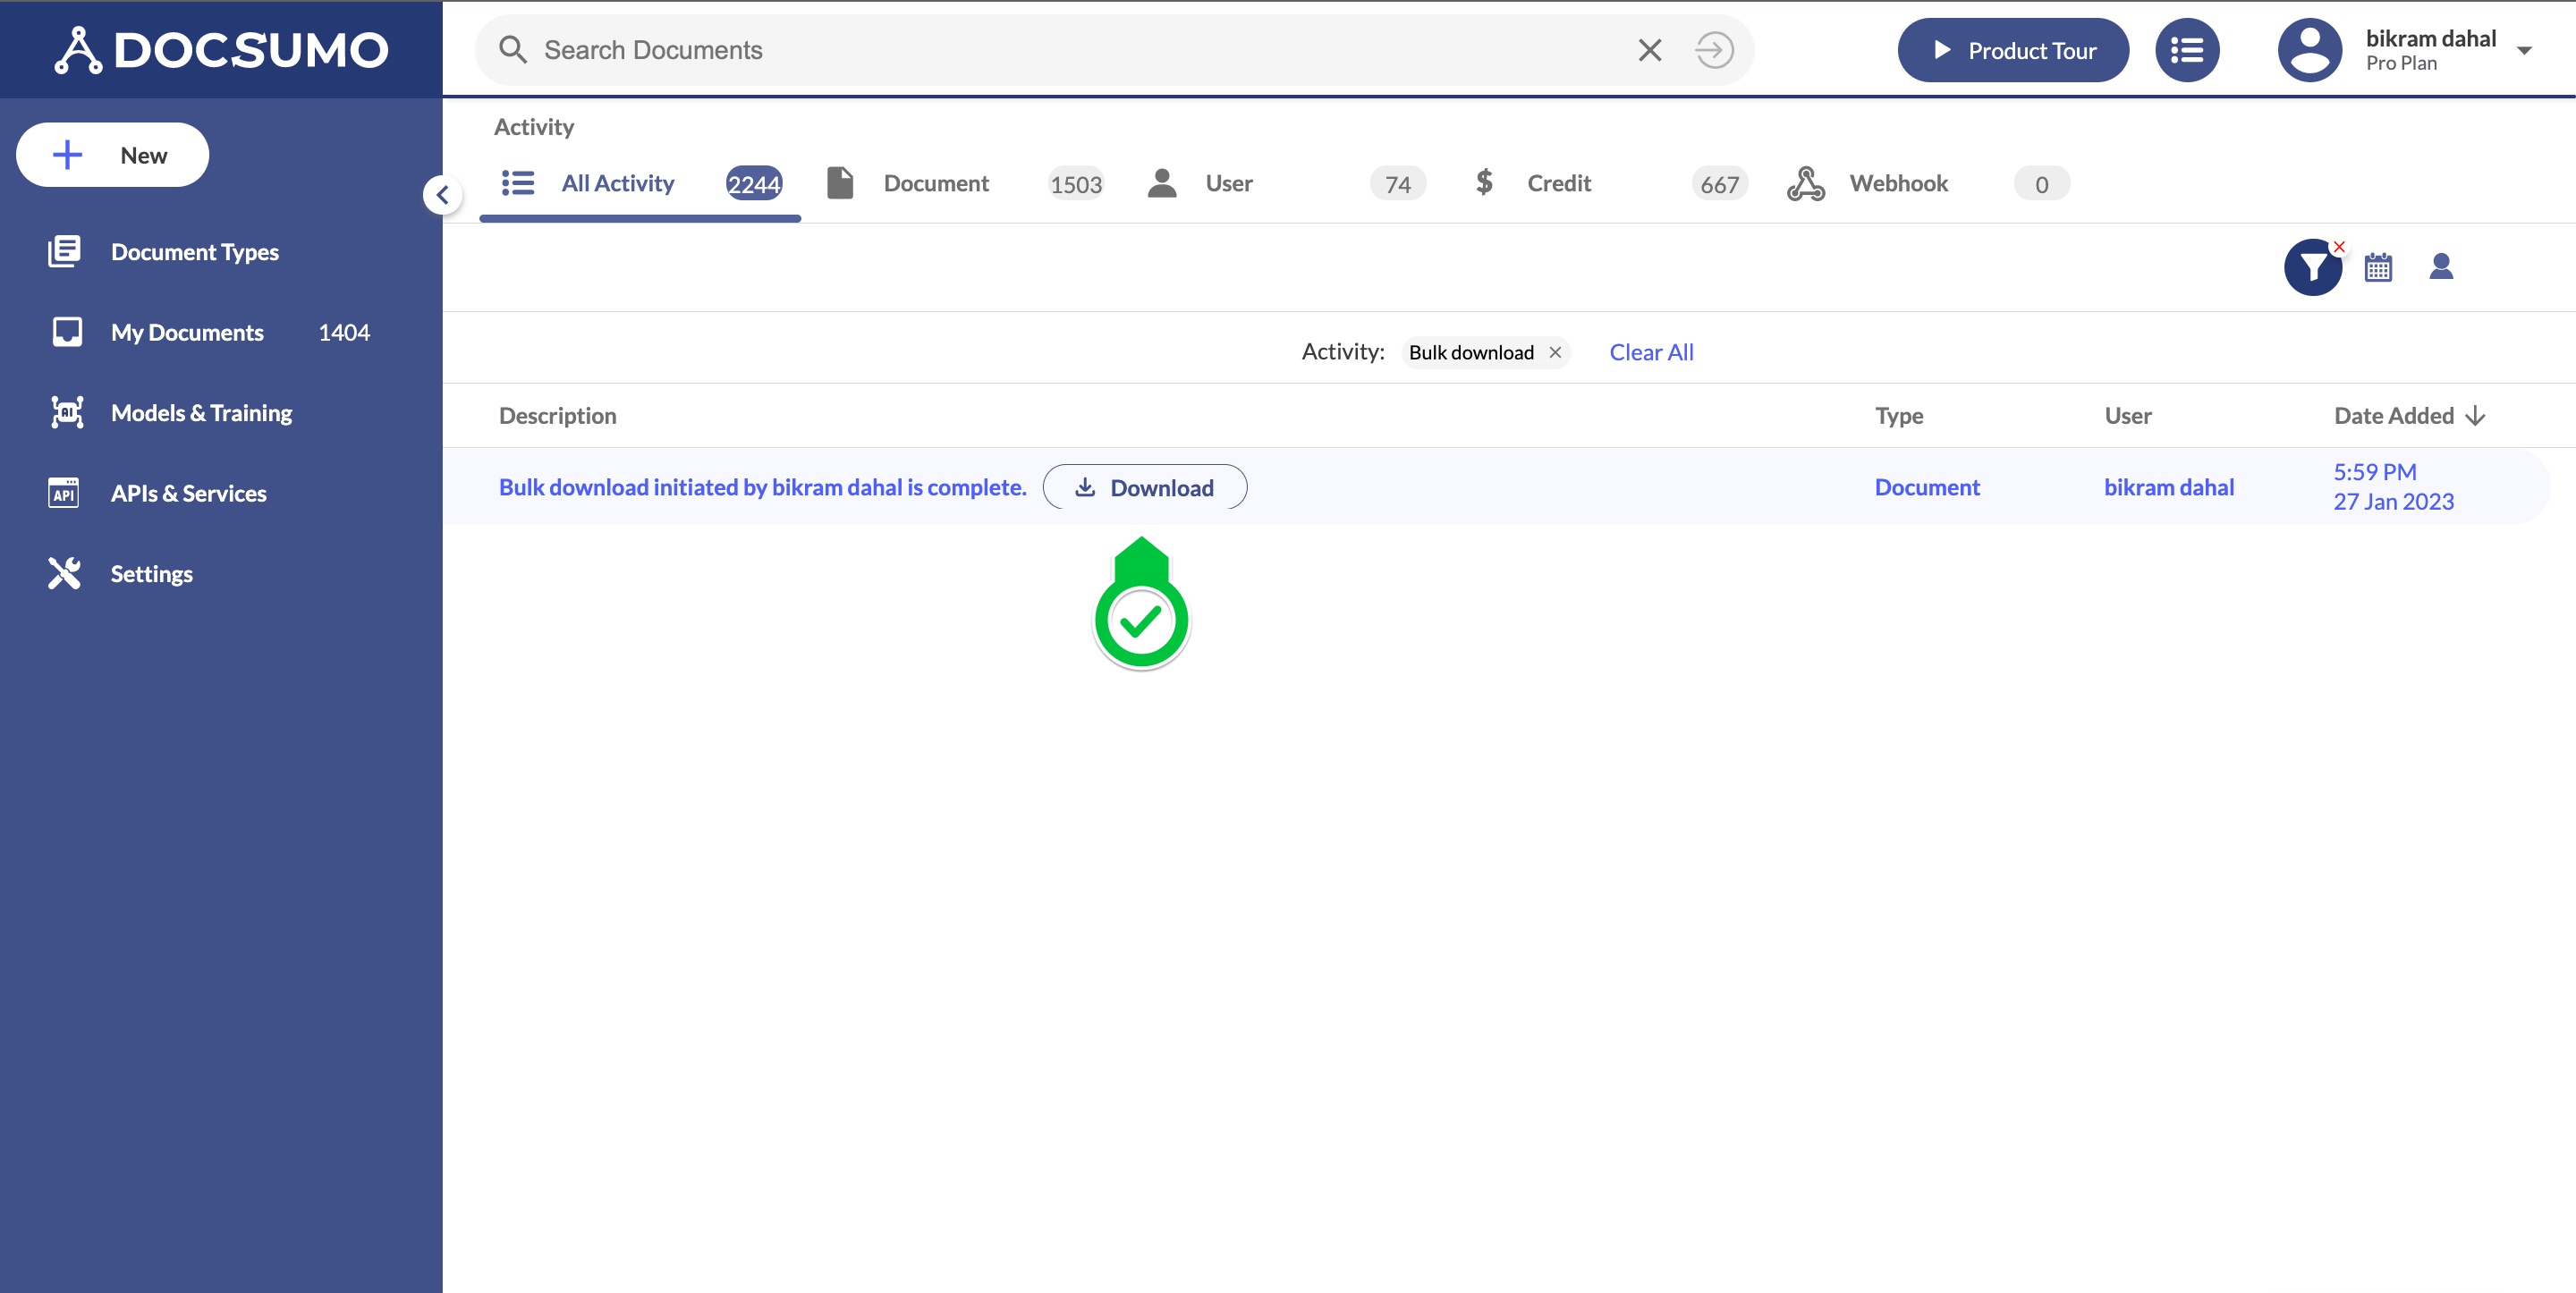The height and width of the screenshot is (1293, 2576).
Task: Click the User tab person icon
Action: pyautogui.click(x=1162, y=183)
